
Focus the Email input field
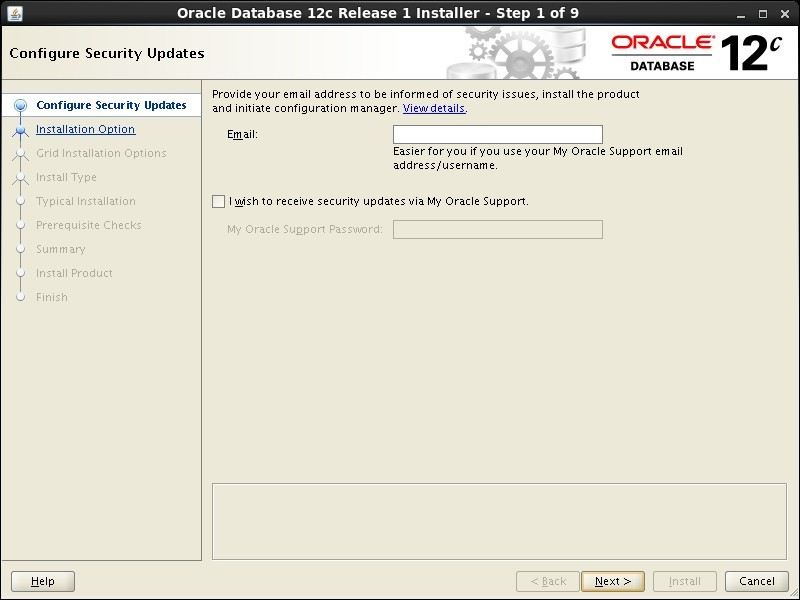point(497,135)
